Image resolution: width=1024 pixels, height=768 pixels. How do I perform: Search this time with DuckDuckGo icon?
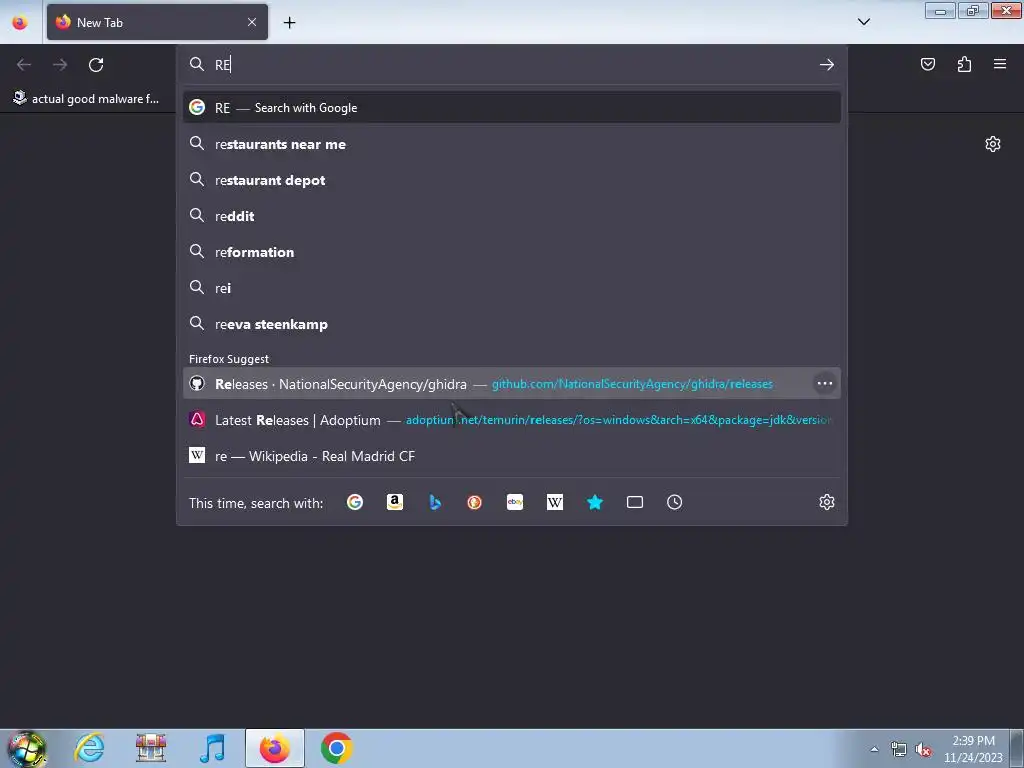(x=475, y=502)
